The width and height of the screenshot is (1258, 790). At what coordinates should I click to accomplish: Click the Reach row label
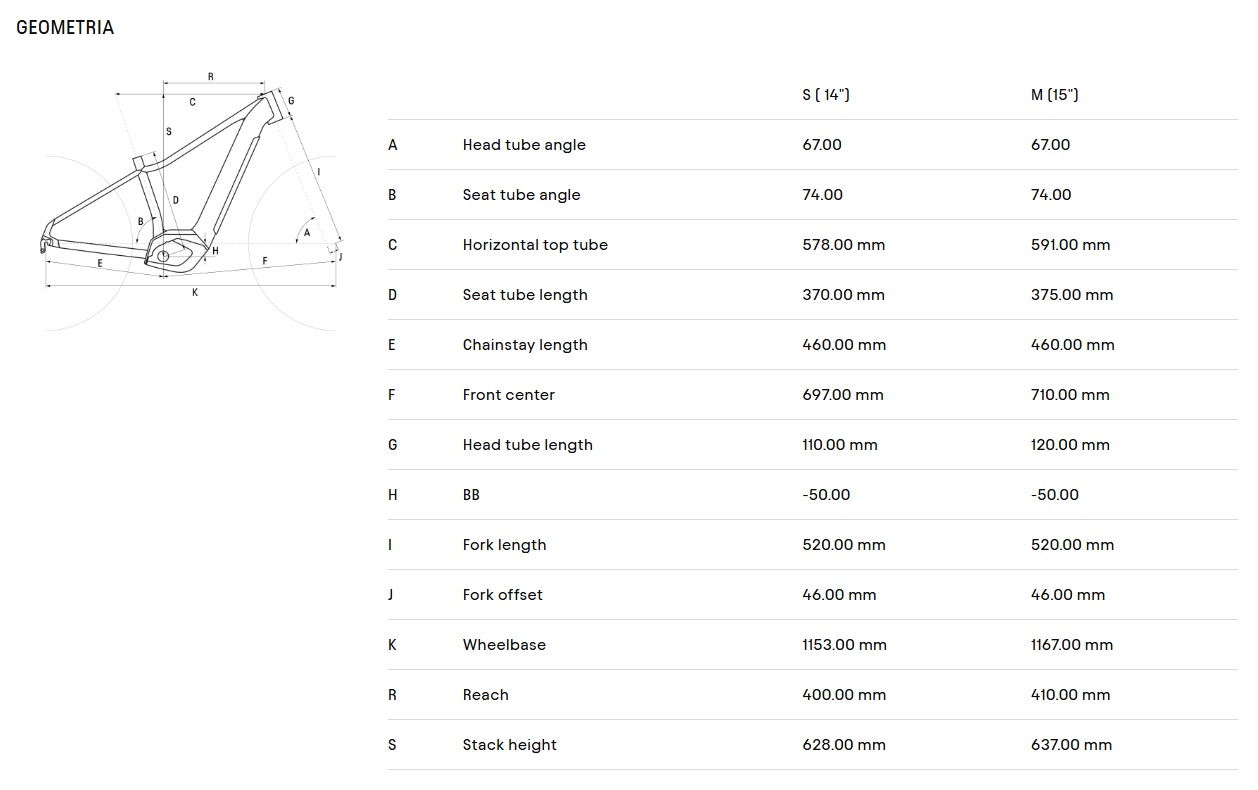(485, 695)
